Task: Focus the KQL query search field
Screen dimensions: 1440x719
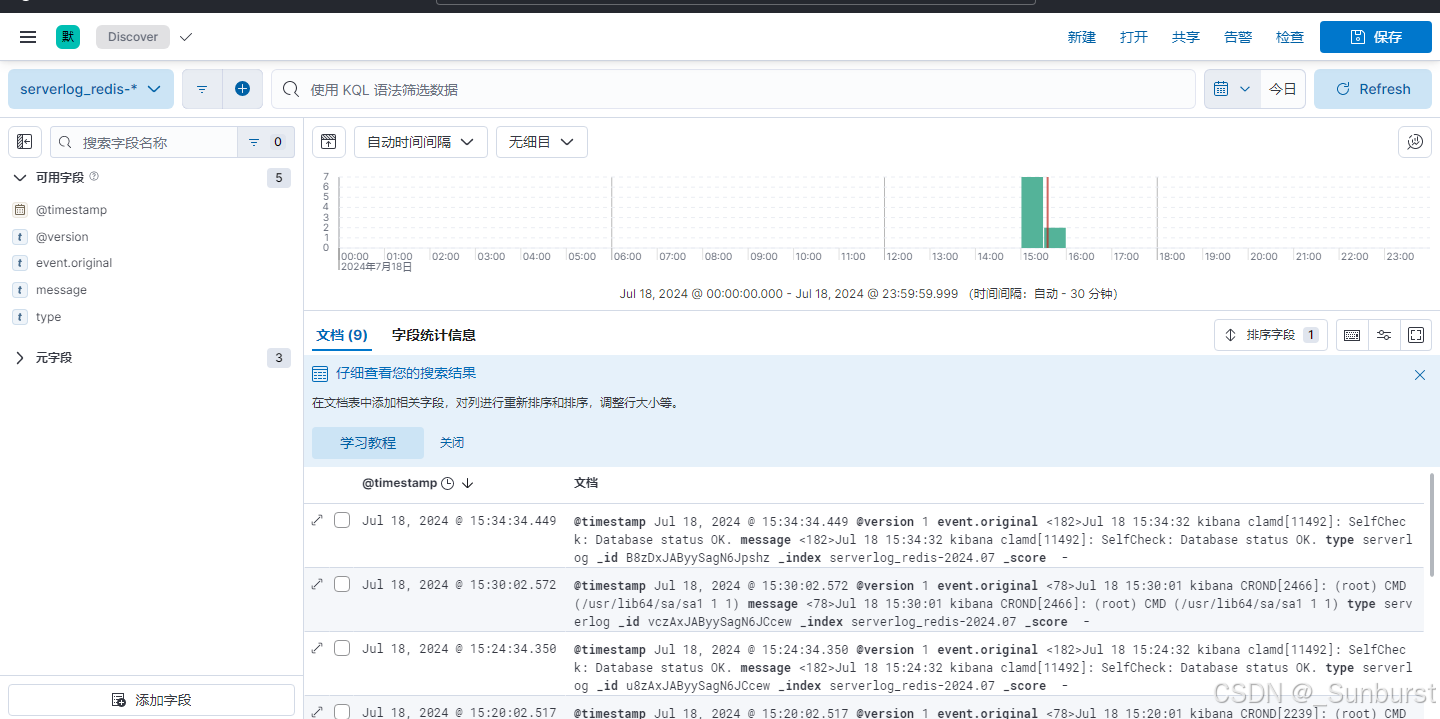Action: tap(733, 89)
